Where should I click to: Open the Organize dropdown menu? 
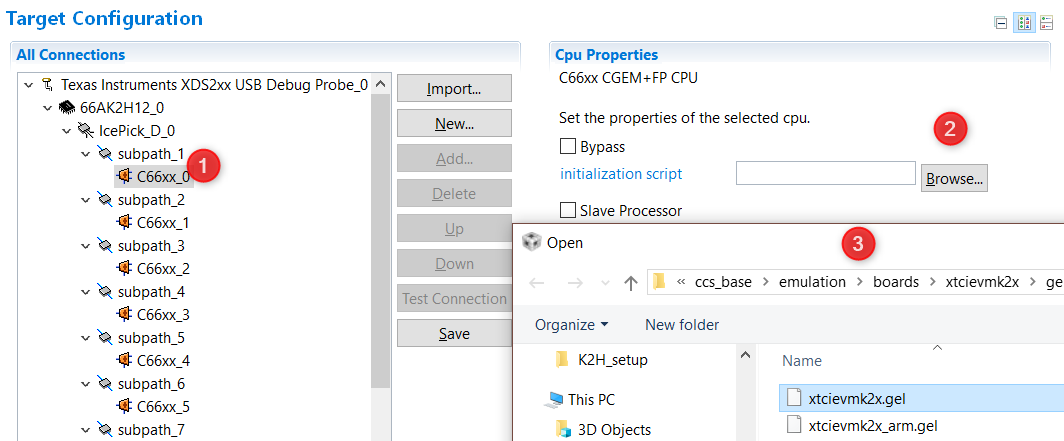point(571,325)
